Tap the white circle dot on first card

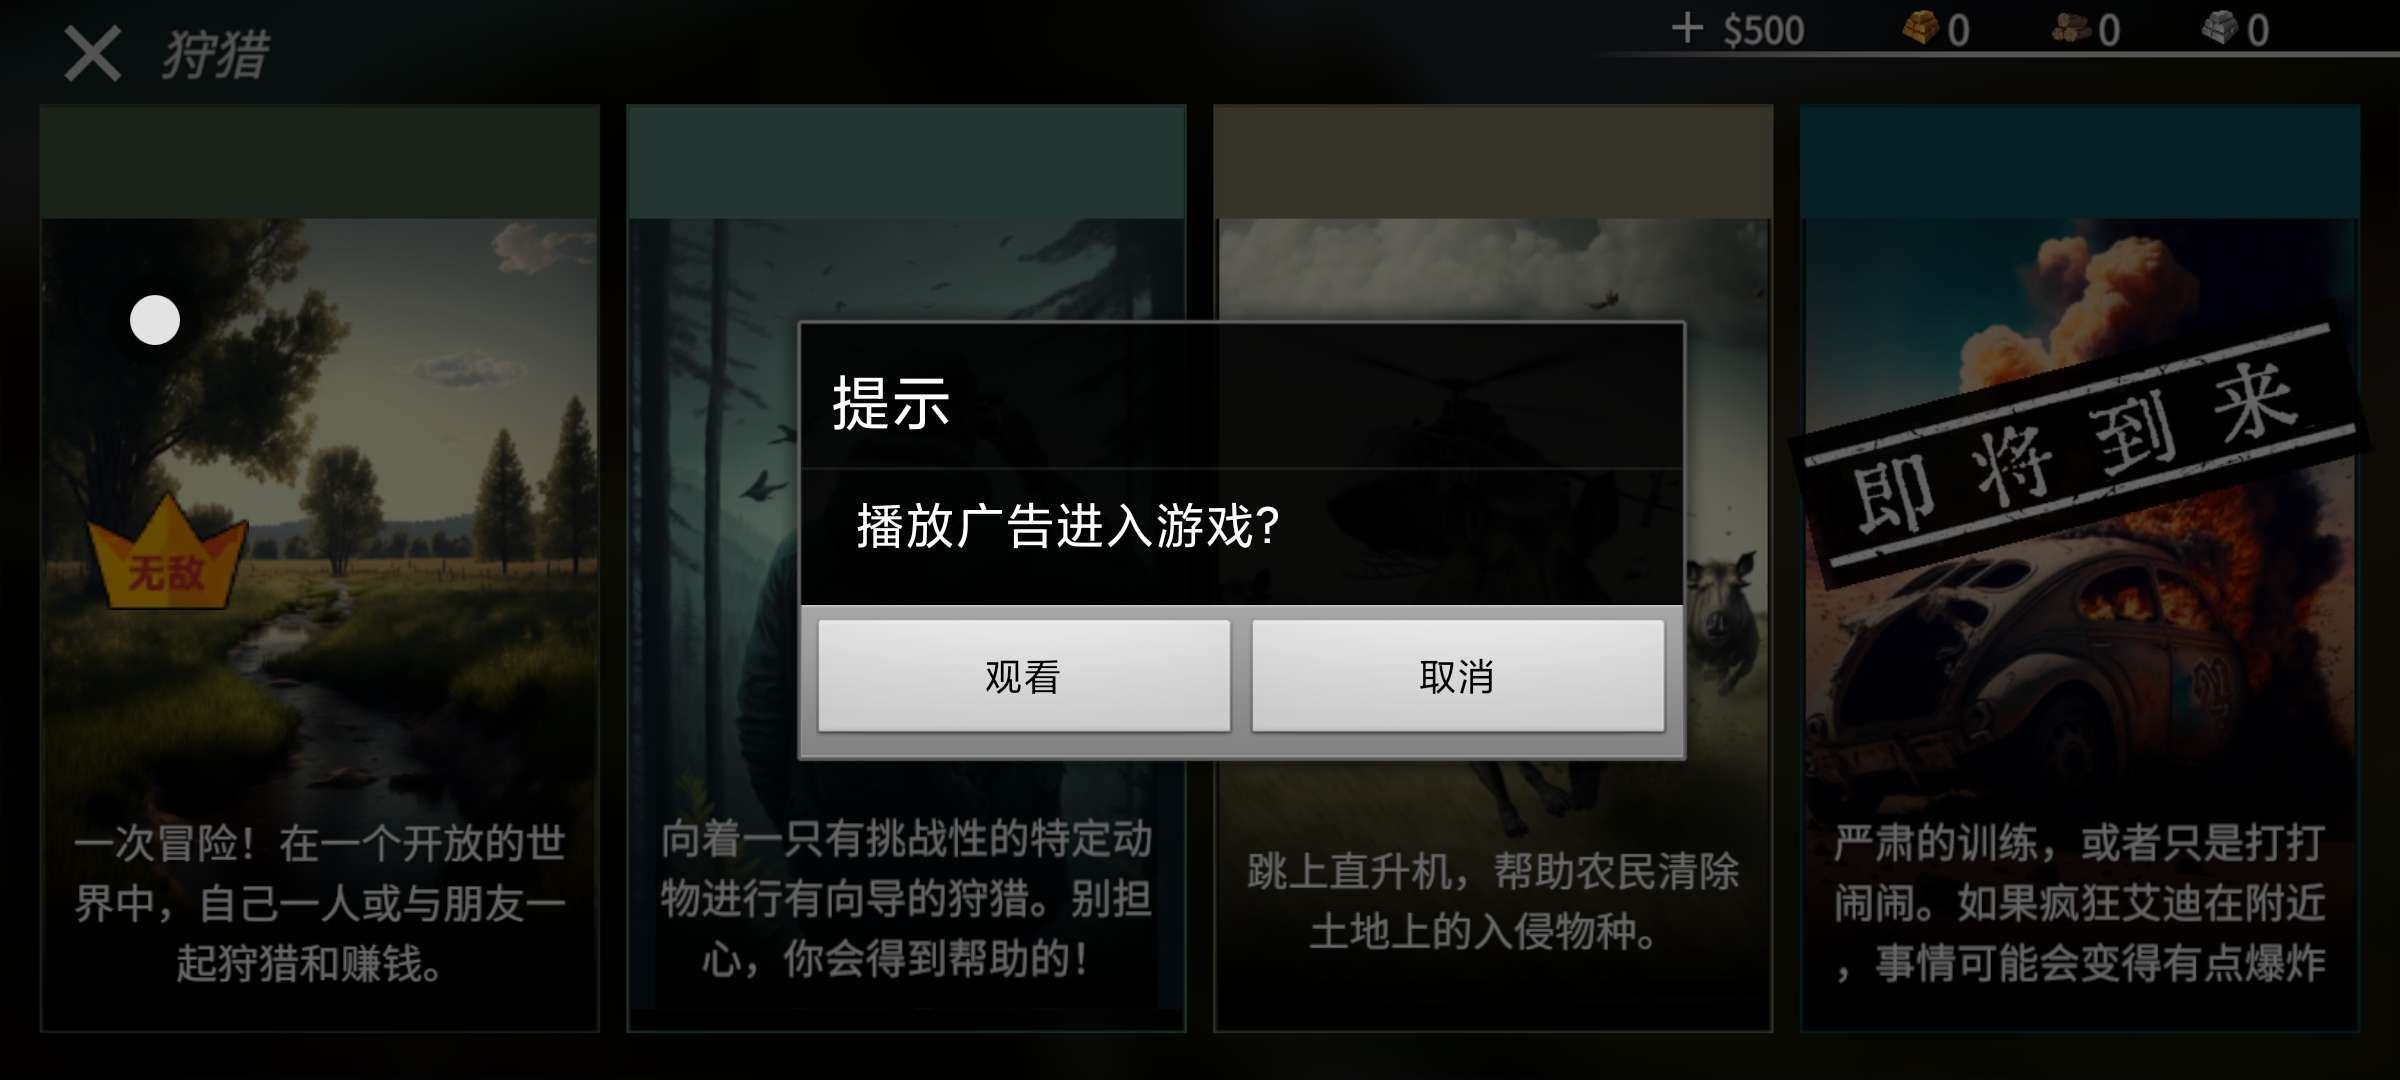tap(155, 320)
